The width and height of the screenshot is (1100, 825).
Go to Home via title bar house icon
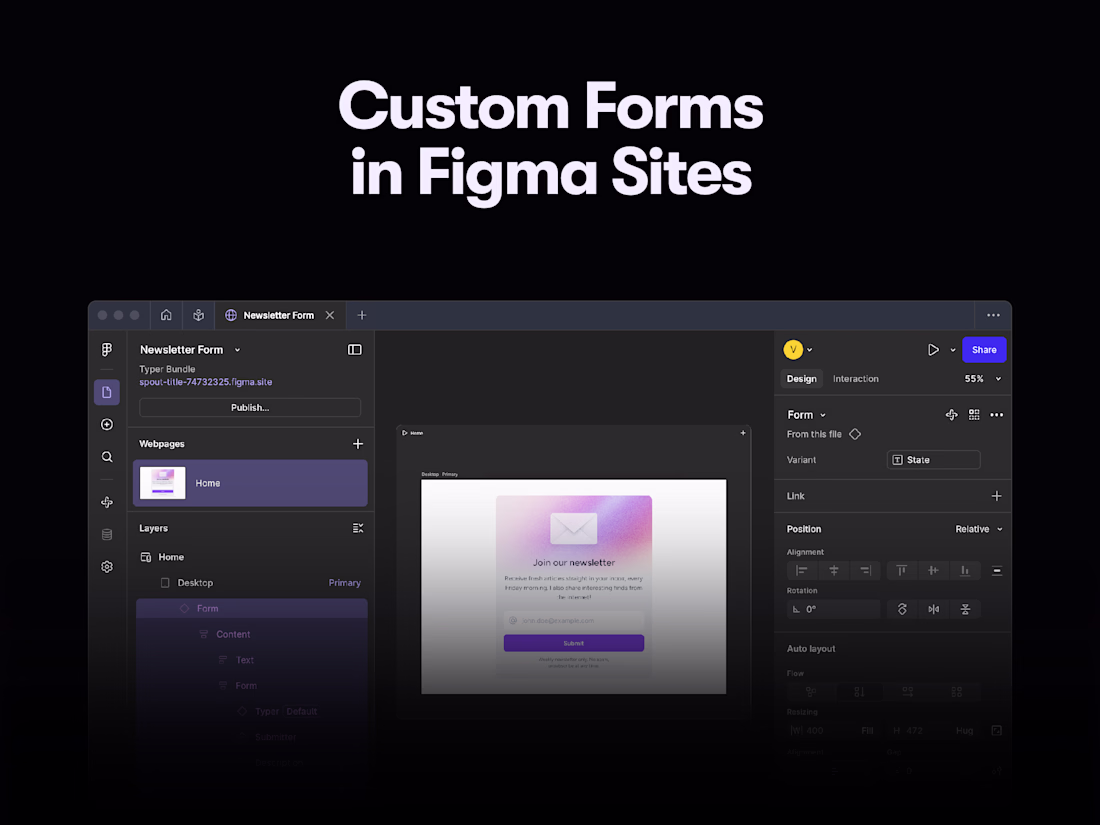point(166,315)
